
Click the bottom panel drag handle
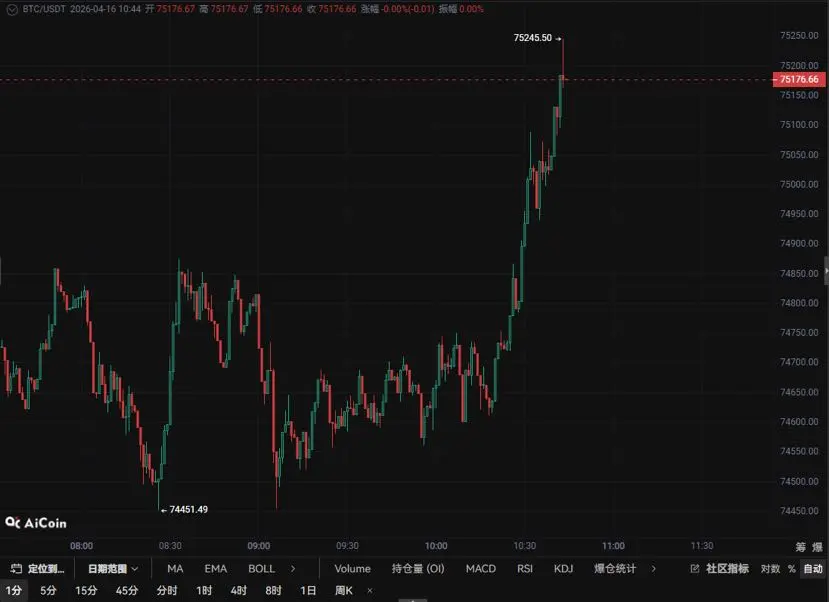(412, 600)
